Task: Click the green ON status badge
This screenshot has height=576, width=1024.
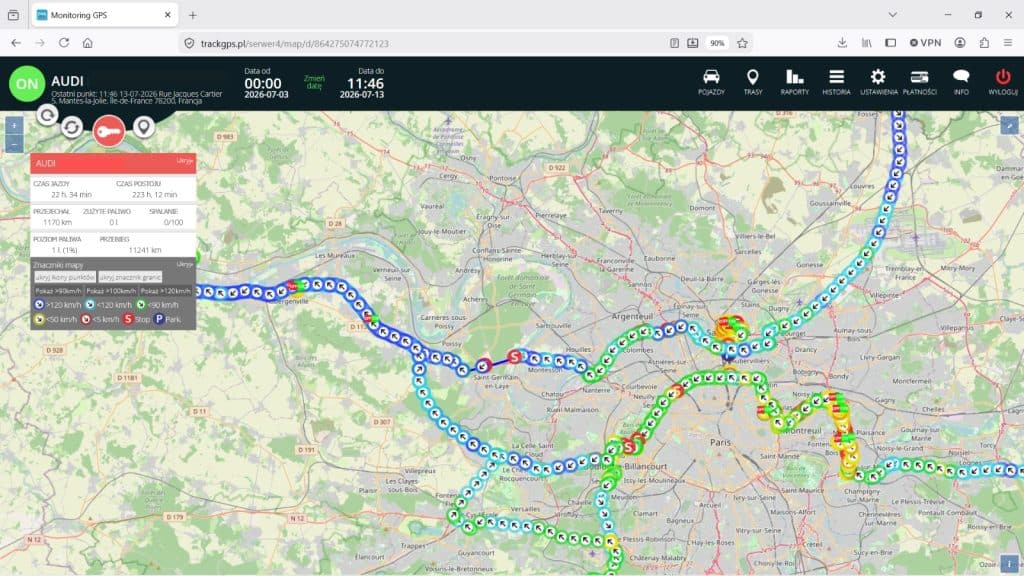Action: [27, 84]
